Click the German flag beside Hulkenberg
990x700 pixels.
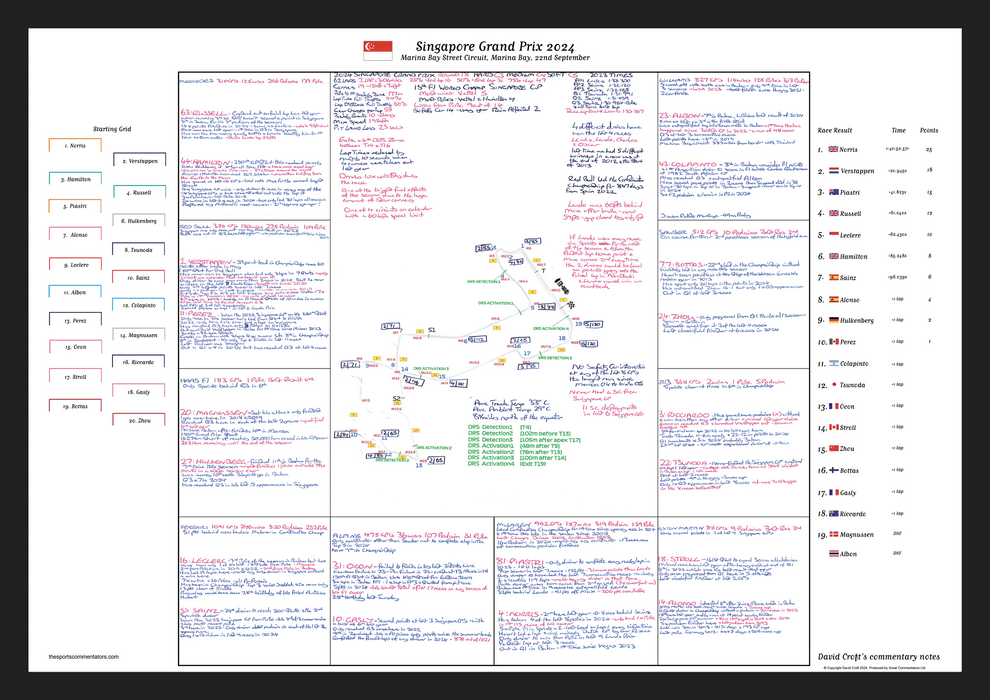click(835, 320)
